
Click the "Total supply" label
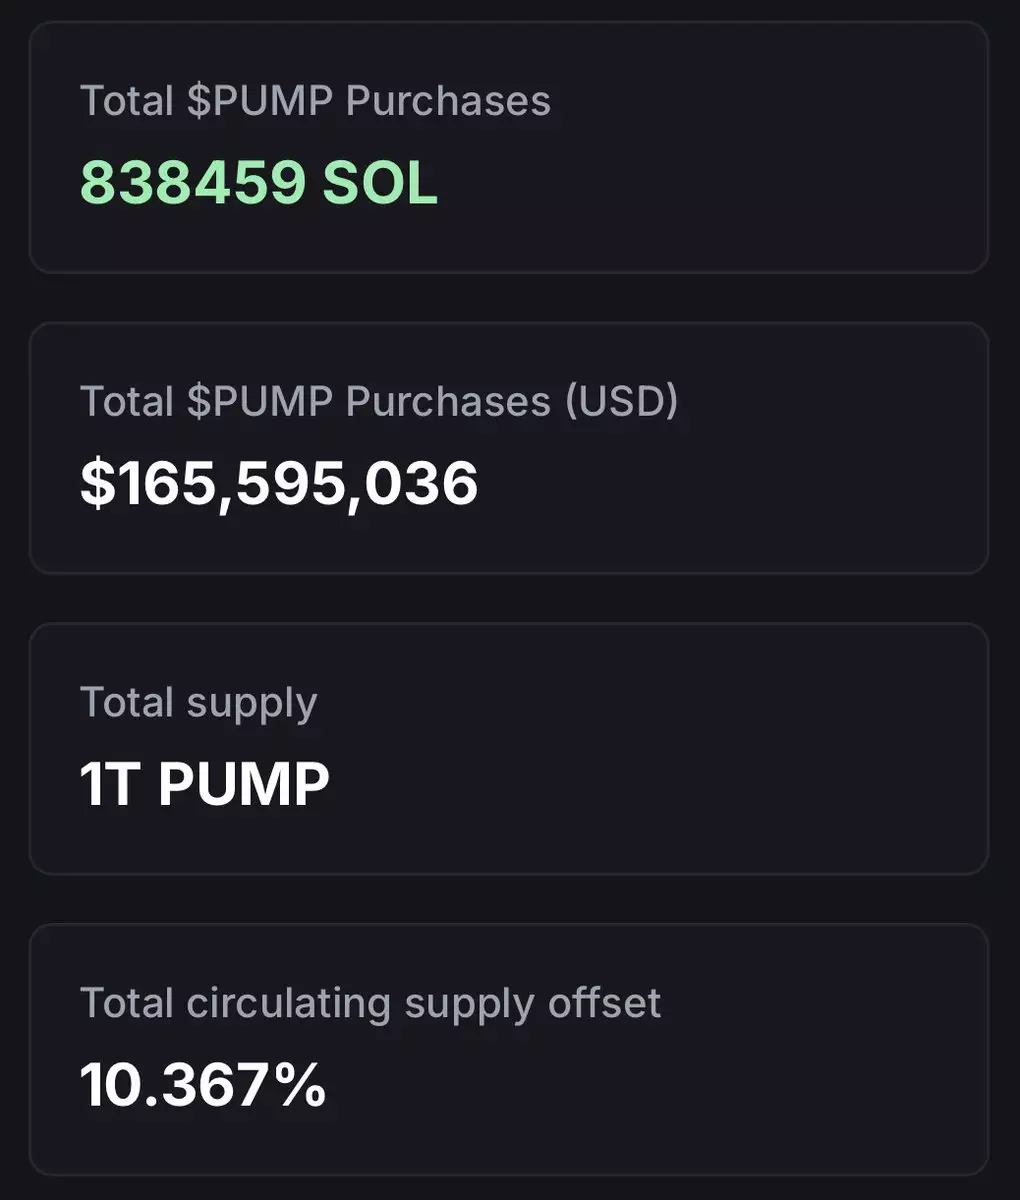[x=198, y=702]
